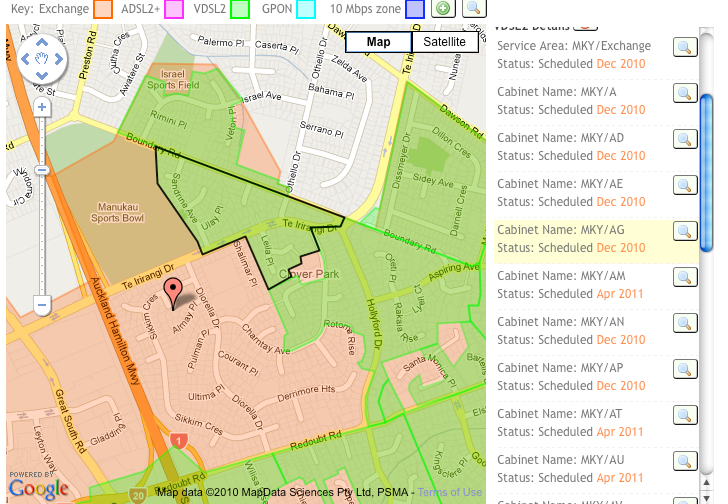The height and width of the screenshot is (504, 728).
Task: Click the Manukau Sports Bowl label
Action: [x=117, y=213]
